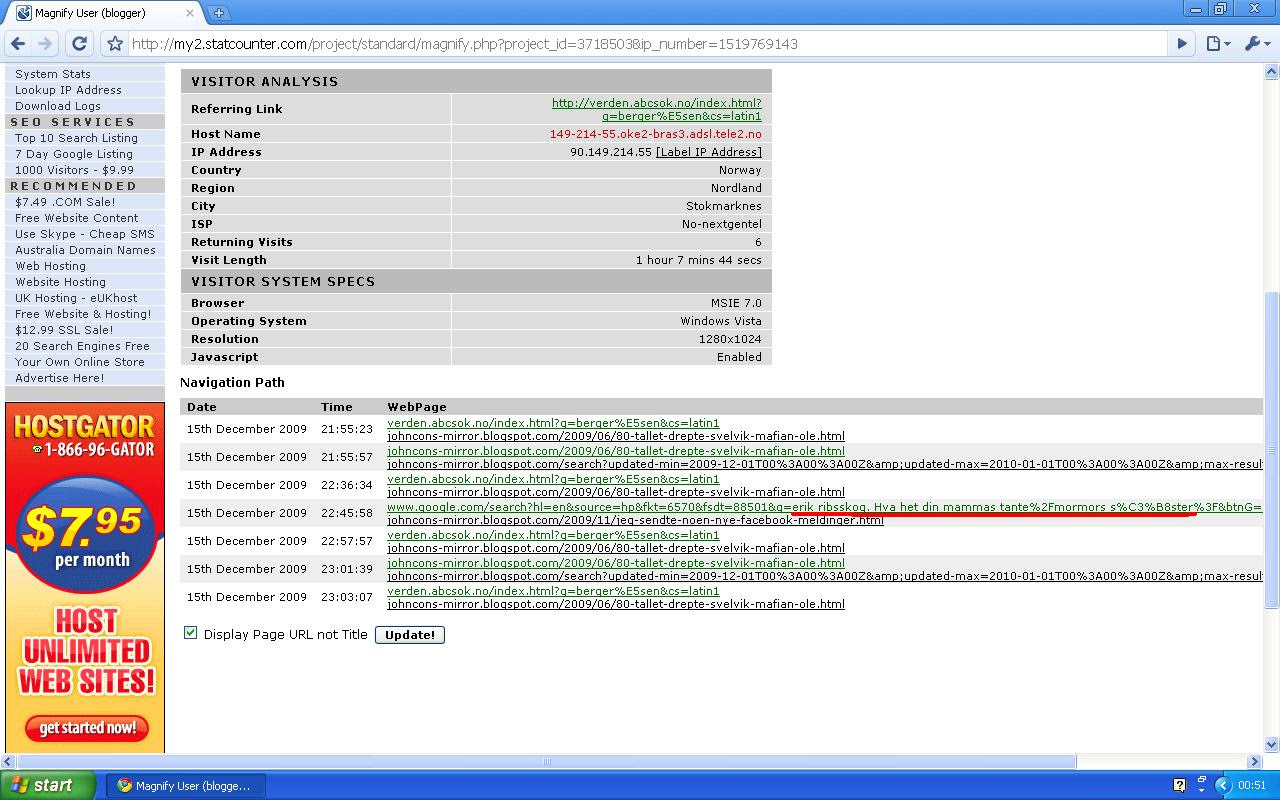The image size is (1280, 800).
Task: Go forward to the next page
Action: click(45, 44)
